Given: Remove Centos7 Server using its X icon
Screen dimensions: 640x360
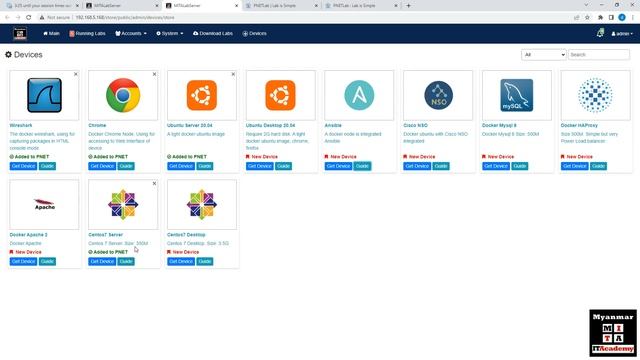Looking at the screenshot, I should [x=154, y=184].
